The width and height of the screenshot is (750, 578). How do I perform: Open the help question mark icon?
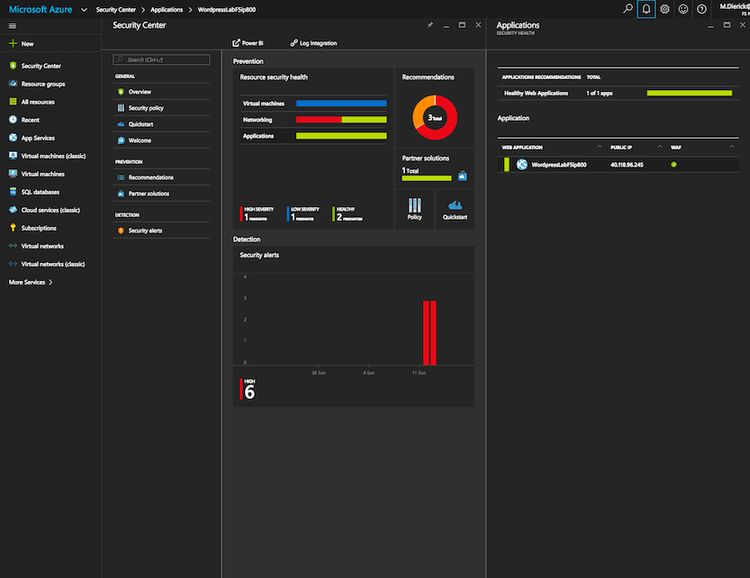click(702, 9)
